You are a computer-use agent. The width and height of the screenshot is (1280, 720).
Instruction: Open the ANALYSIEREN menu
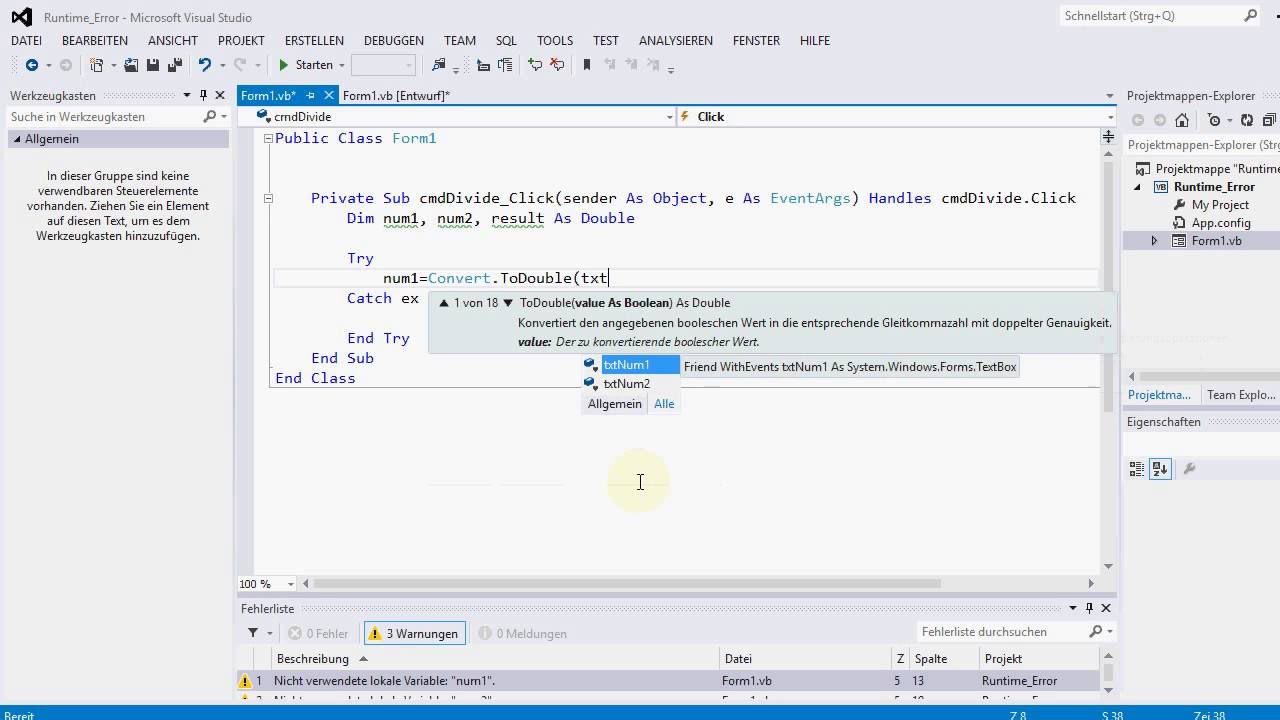point(676,41)
